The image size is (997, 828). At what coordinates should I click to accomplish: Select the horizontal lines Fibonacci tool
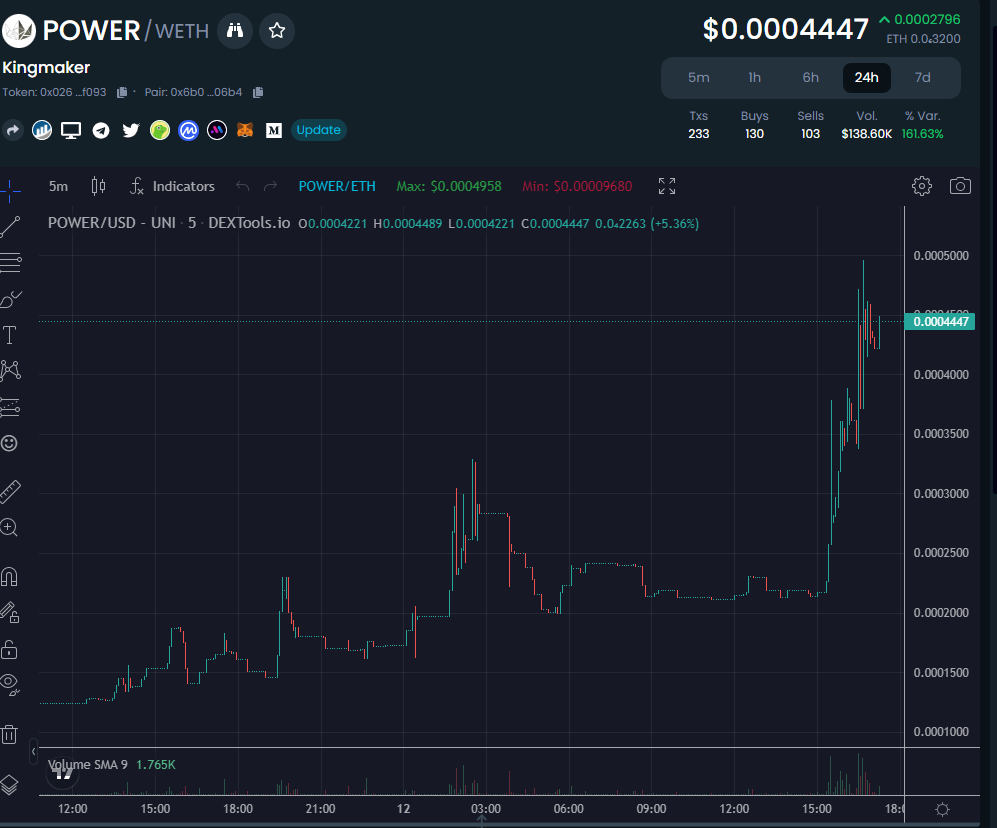[10, 263]
